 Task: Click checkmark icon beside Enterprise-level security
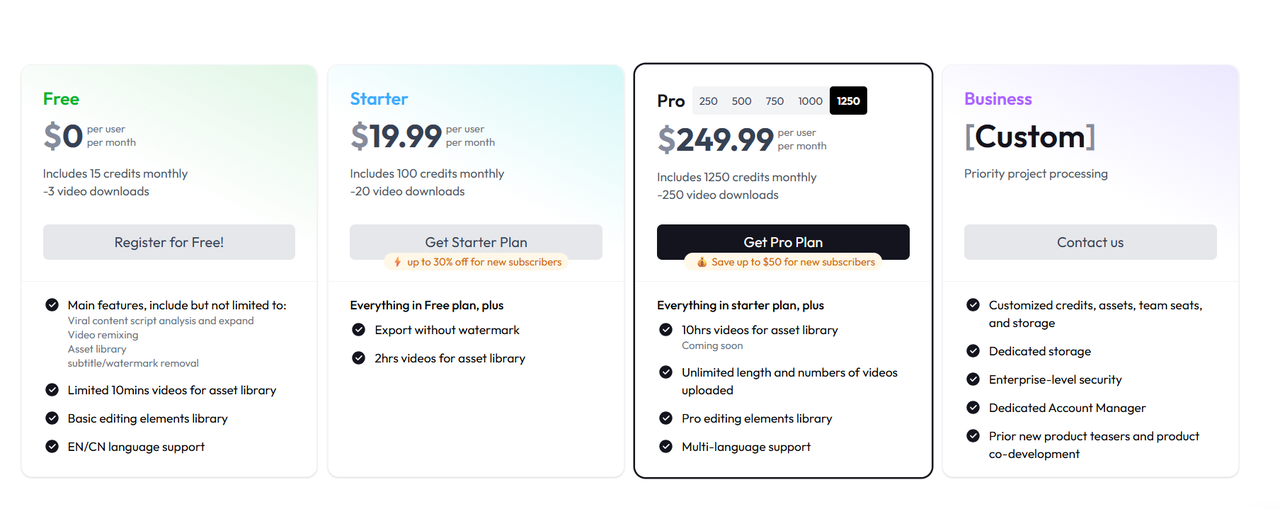(973, 380)
